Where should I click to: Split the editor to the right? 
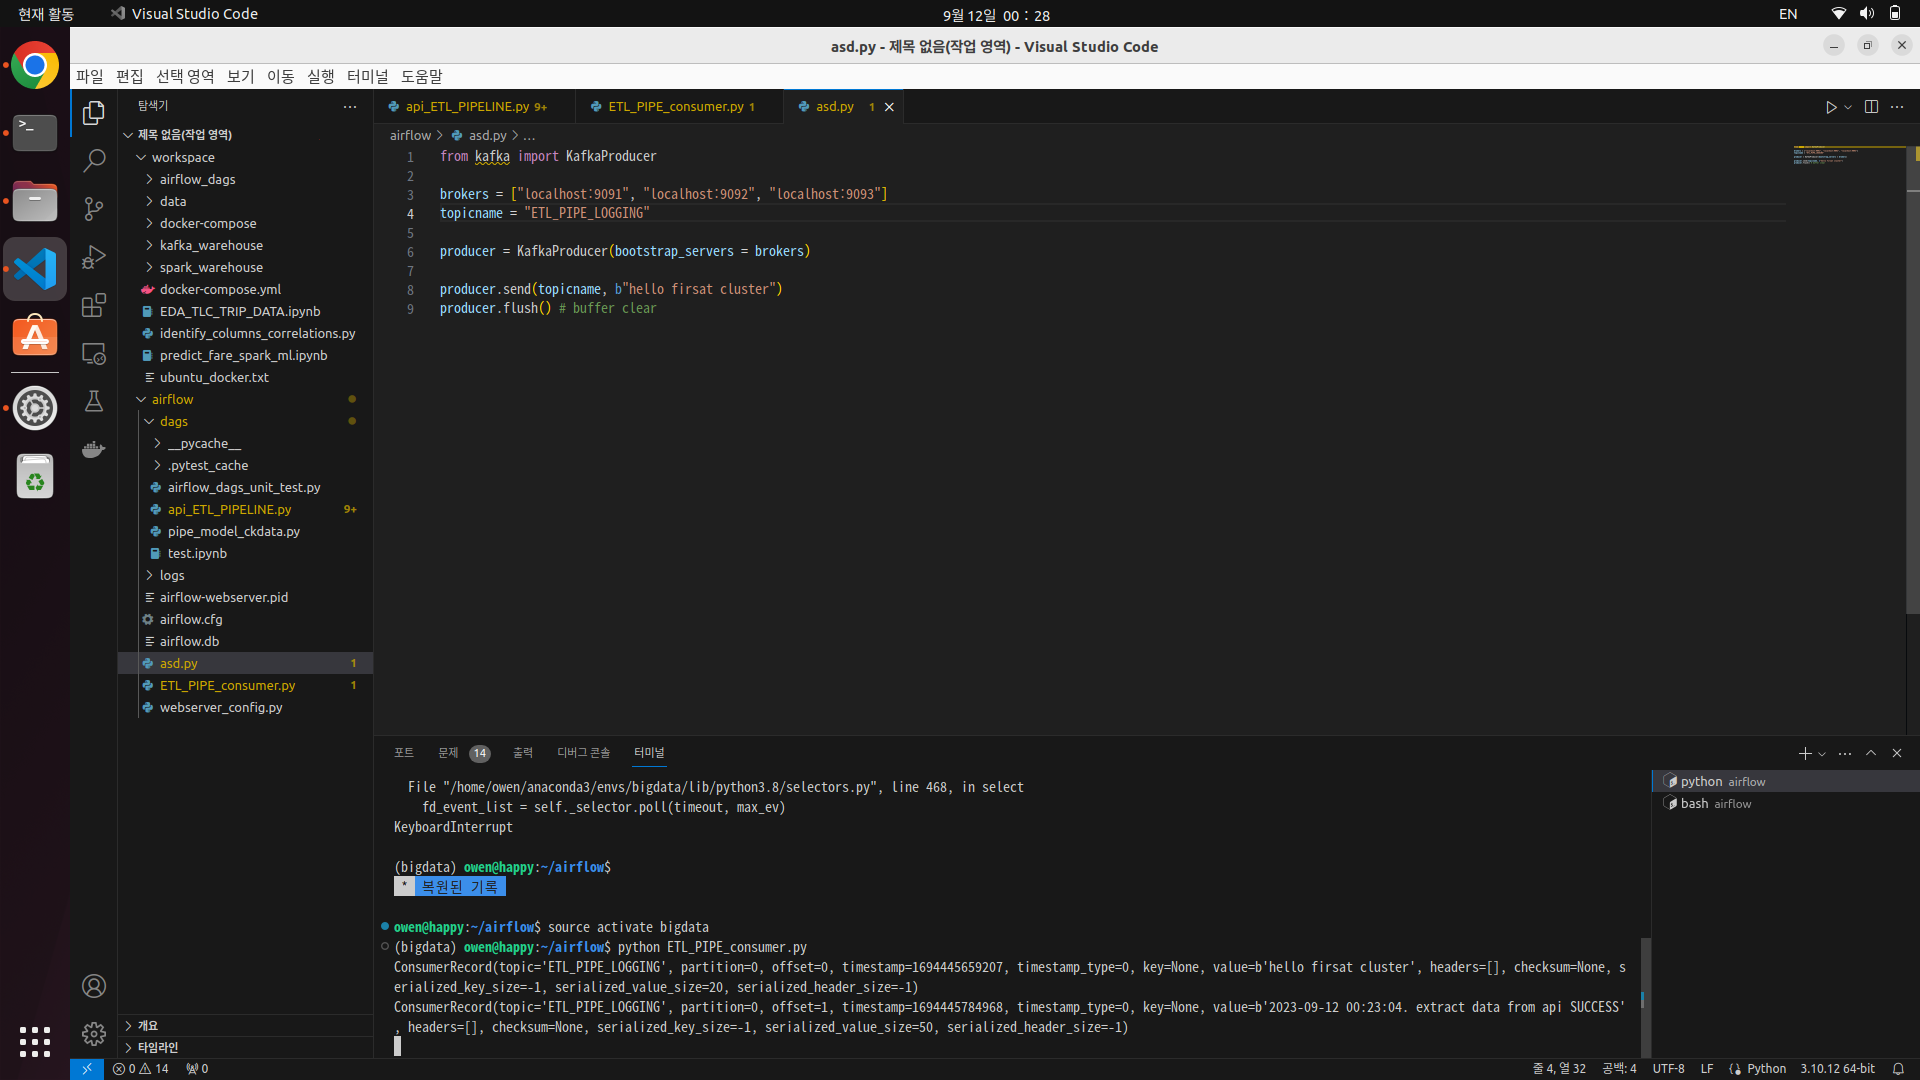(1871, 107)
